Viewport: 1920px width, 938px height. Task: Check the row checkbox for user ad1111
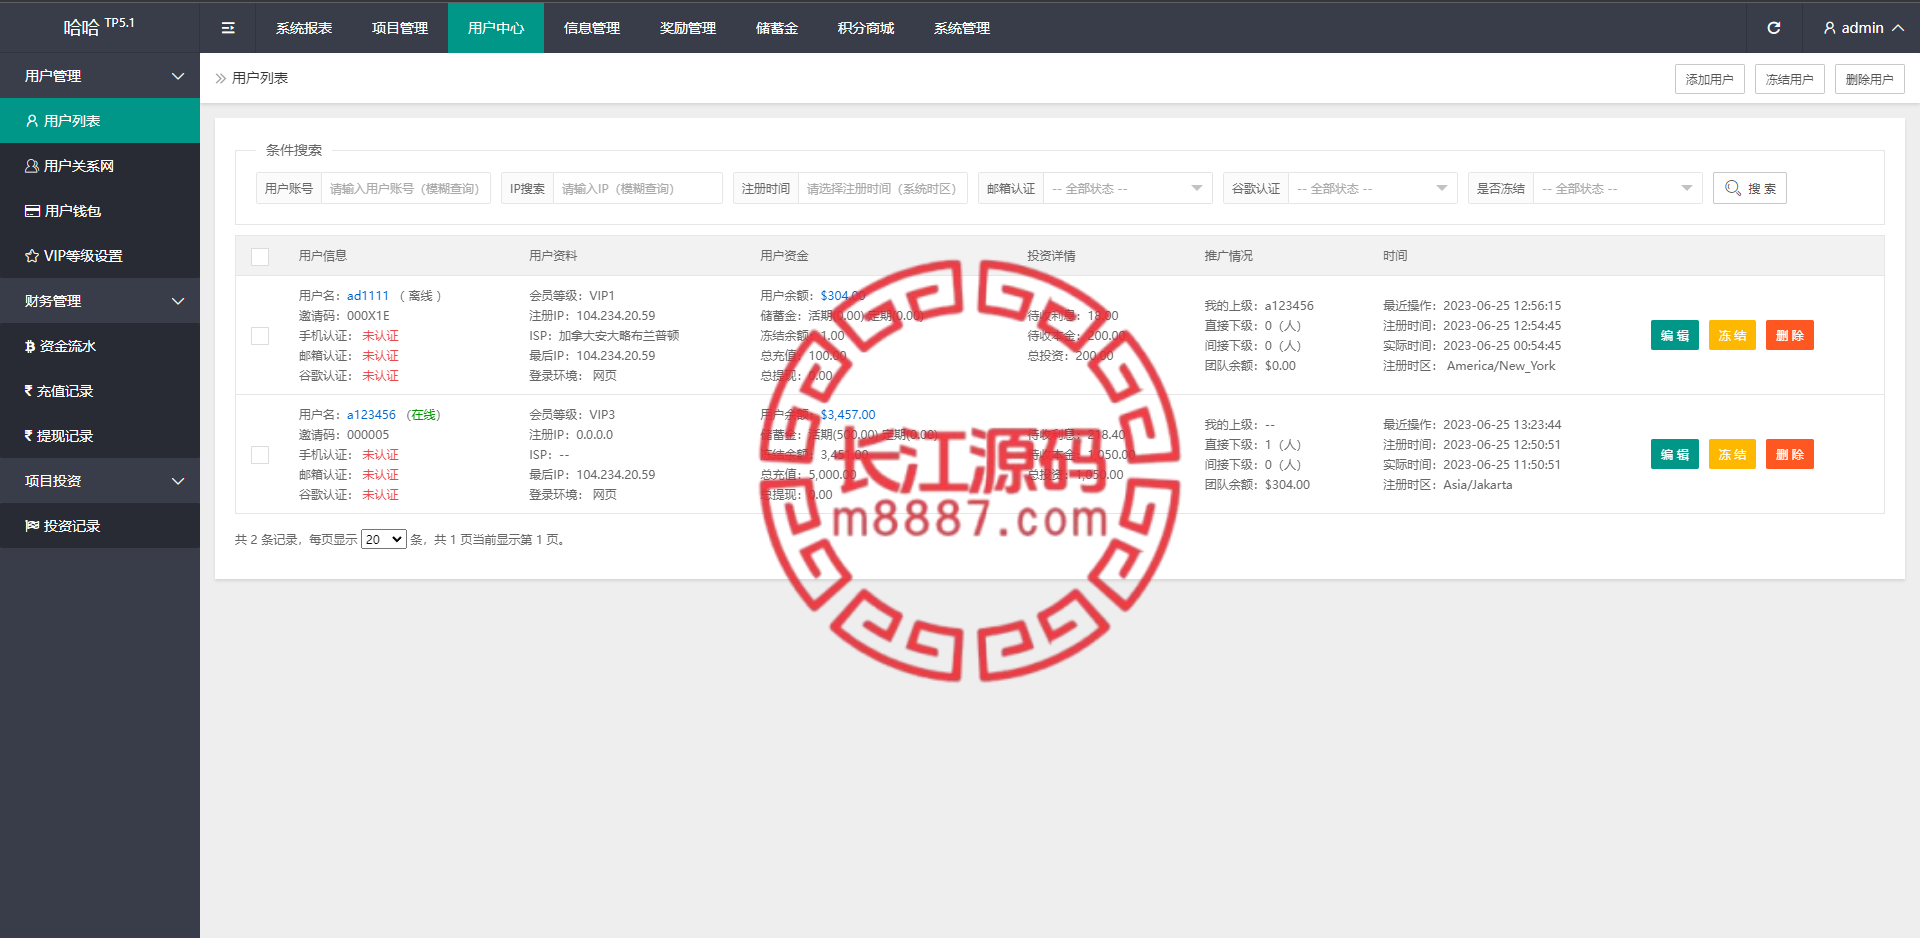[x=260, y=336]
